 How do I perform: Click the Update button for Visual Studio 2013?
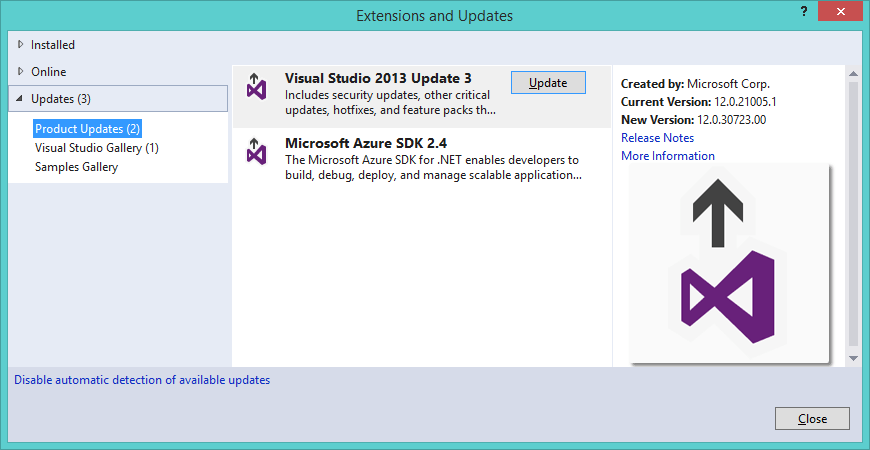click(x=548, y=83)
